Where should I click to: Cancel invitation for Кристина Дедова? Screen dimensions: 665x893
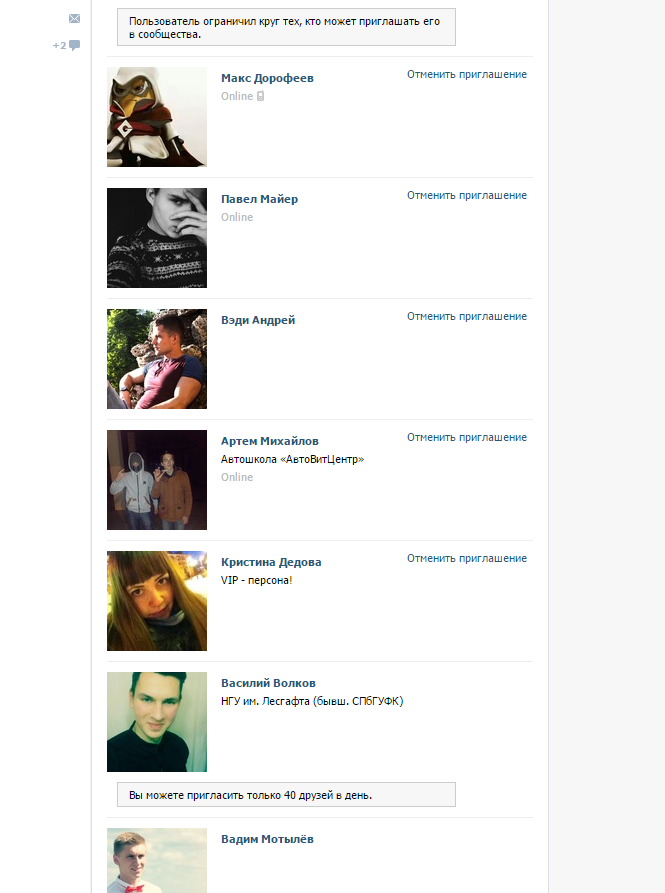tap(467, 558)
